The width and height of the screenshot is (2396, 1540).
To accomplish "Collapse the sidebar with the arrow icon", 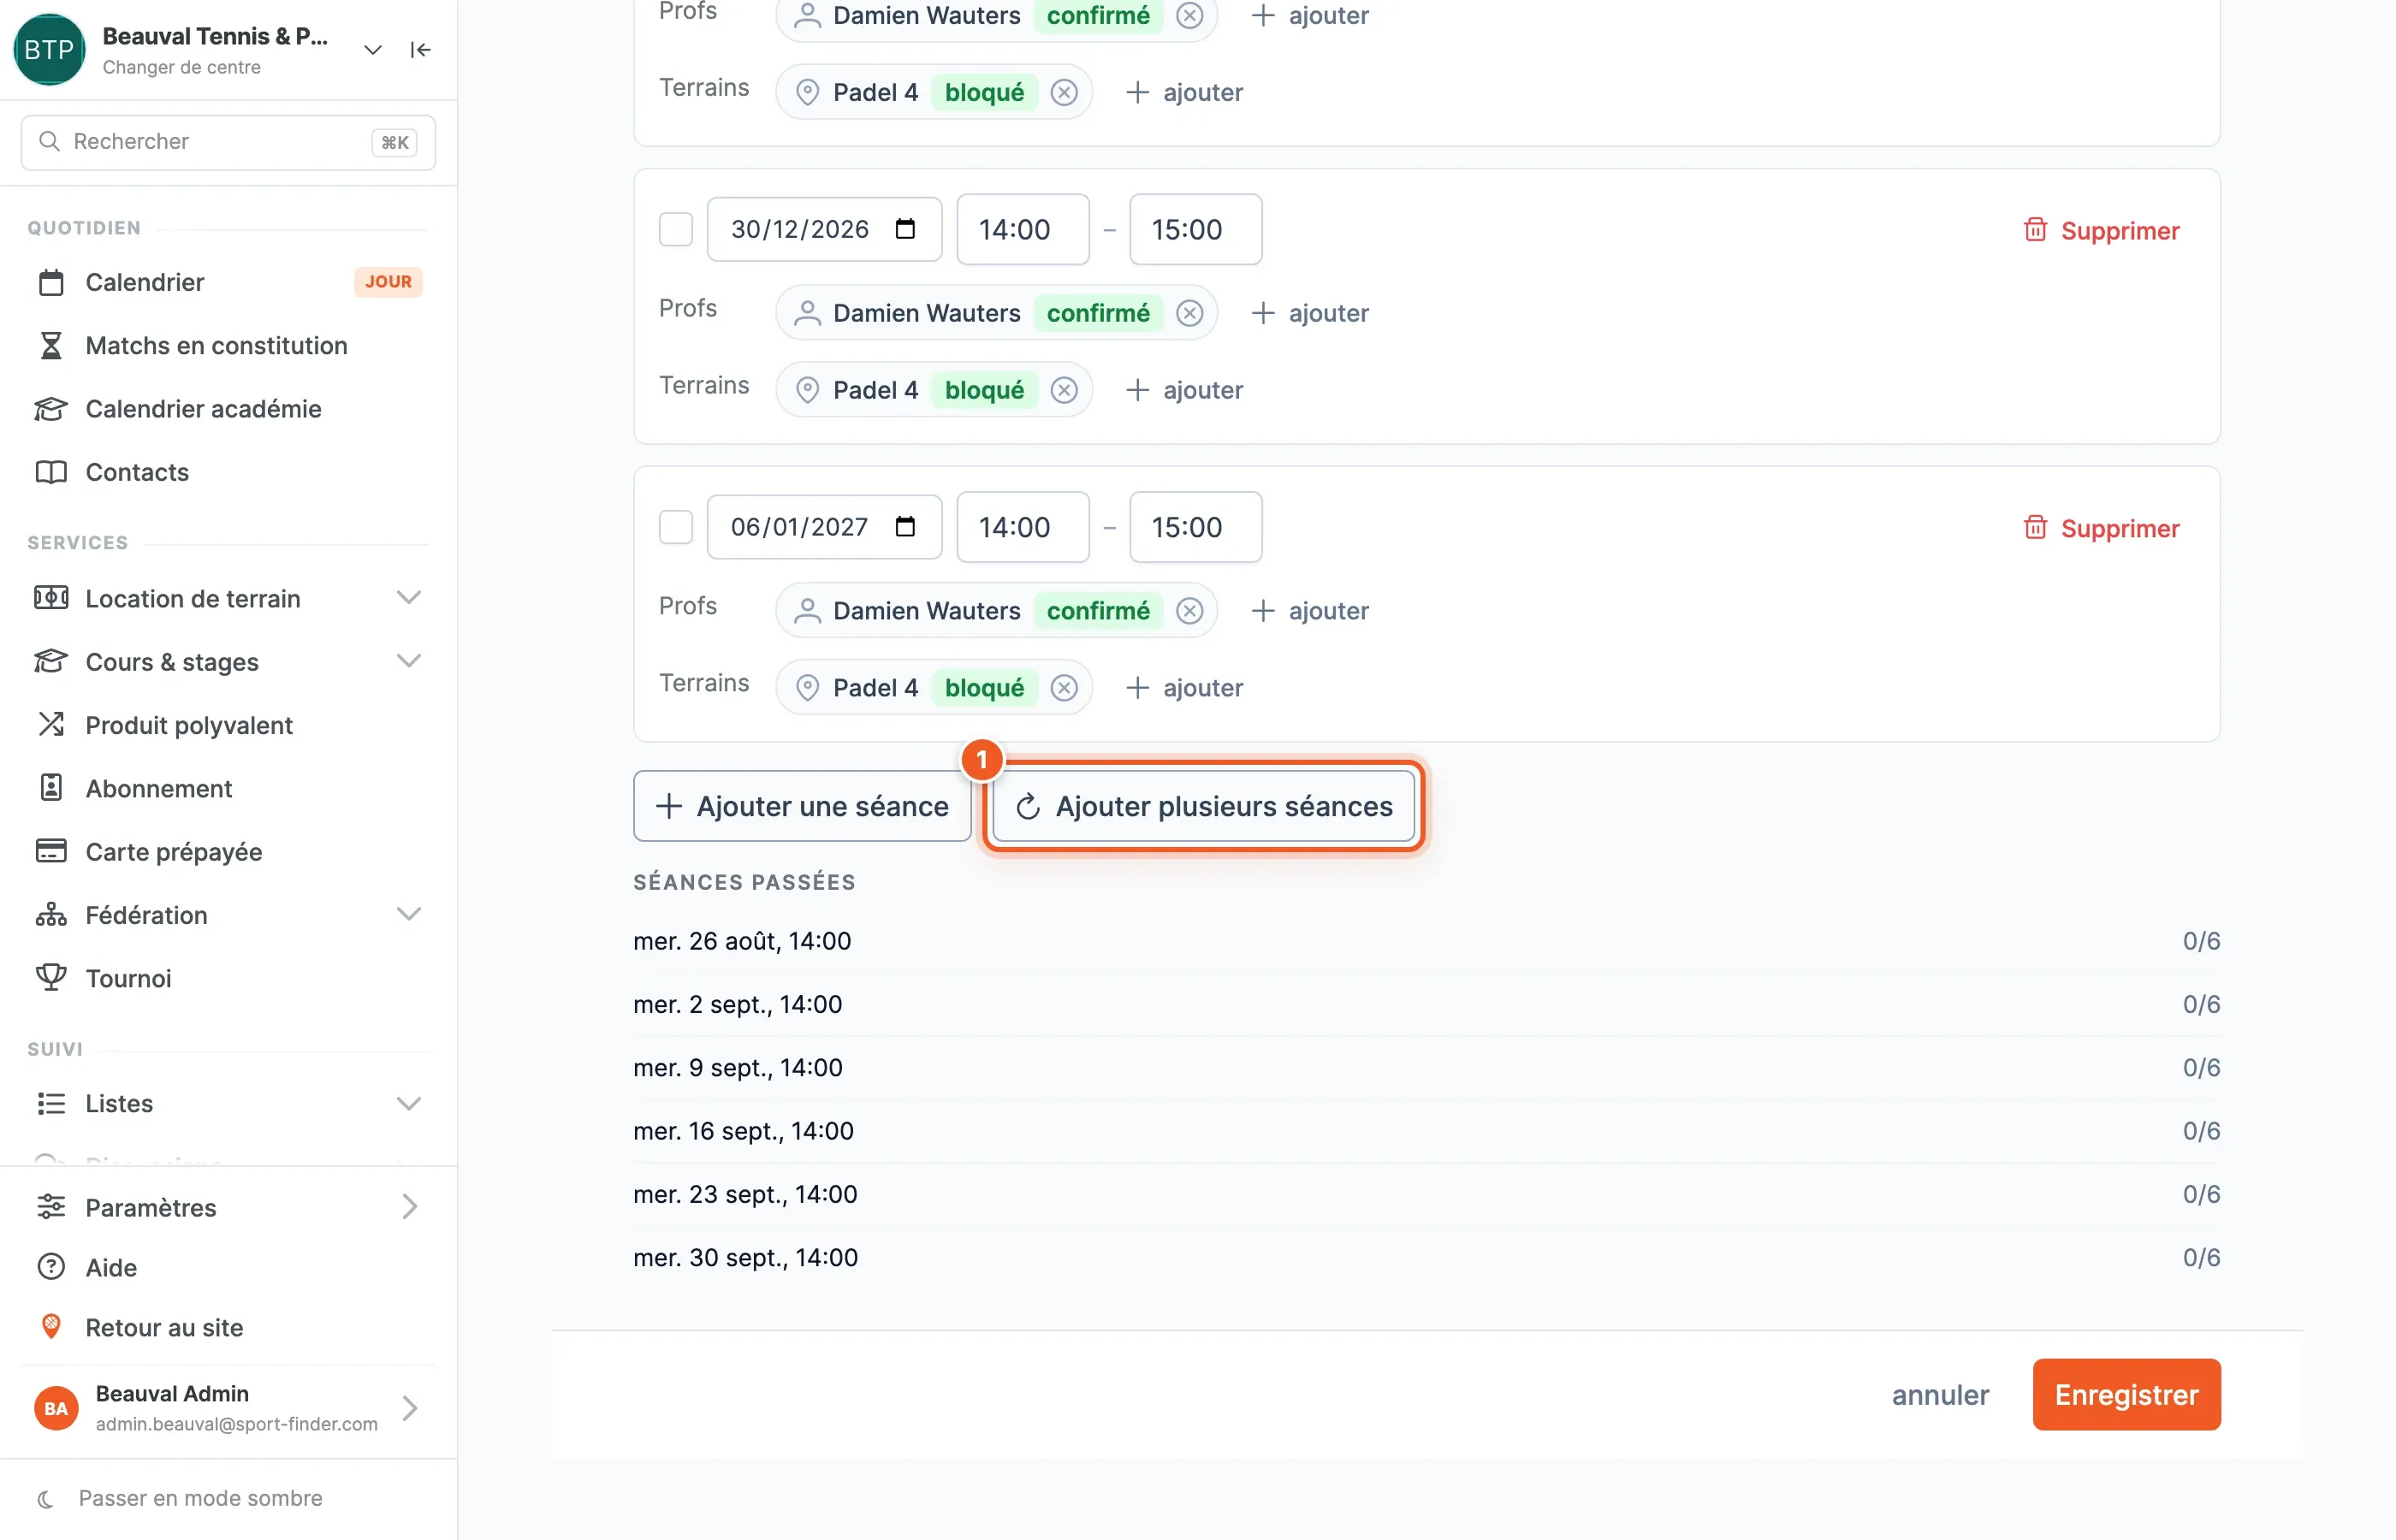I will pos(420,50).
